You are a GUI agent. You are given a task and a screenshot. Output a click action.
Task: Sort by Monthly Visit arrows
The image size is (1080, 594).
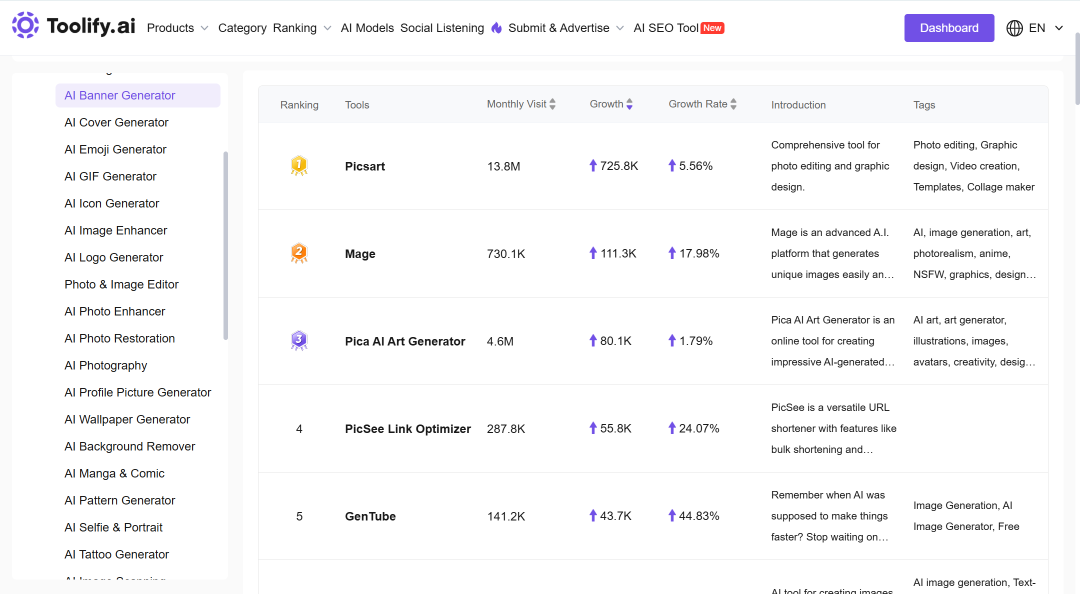point(552,104)
